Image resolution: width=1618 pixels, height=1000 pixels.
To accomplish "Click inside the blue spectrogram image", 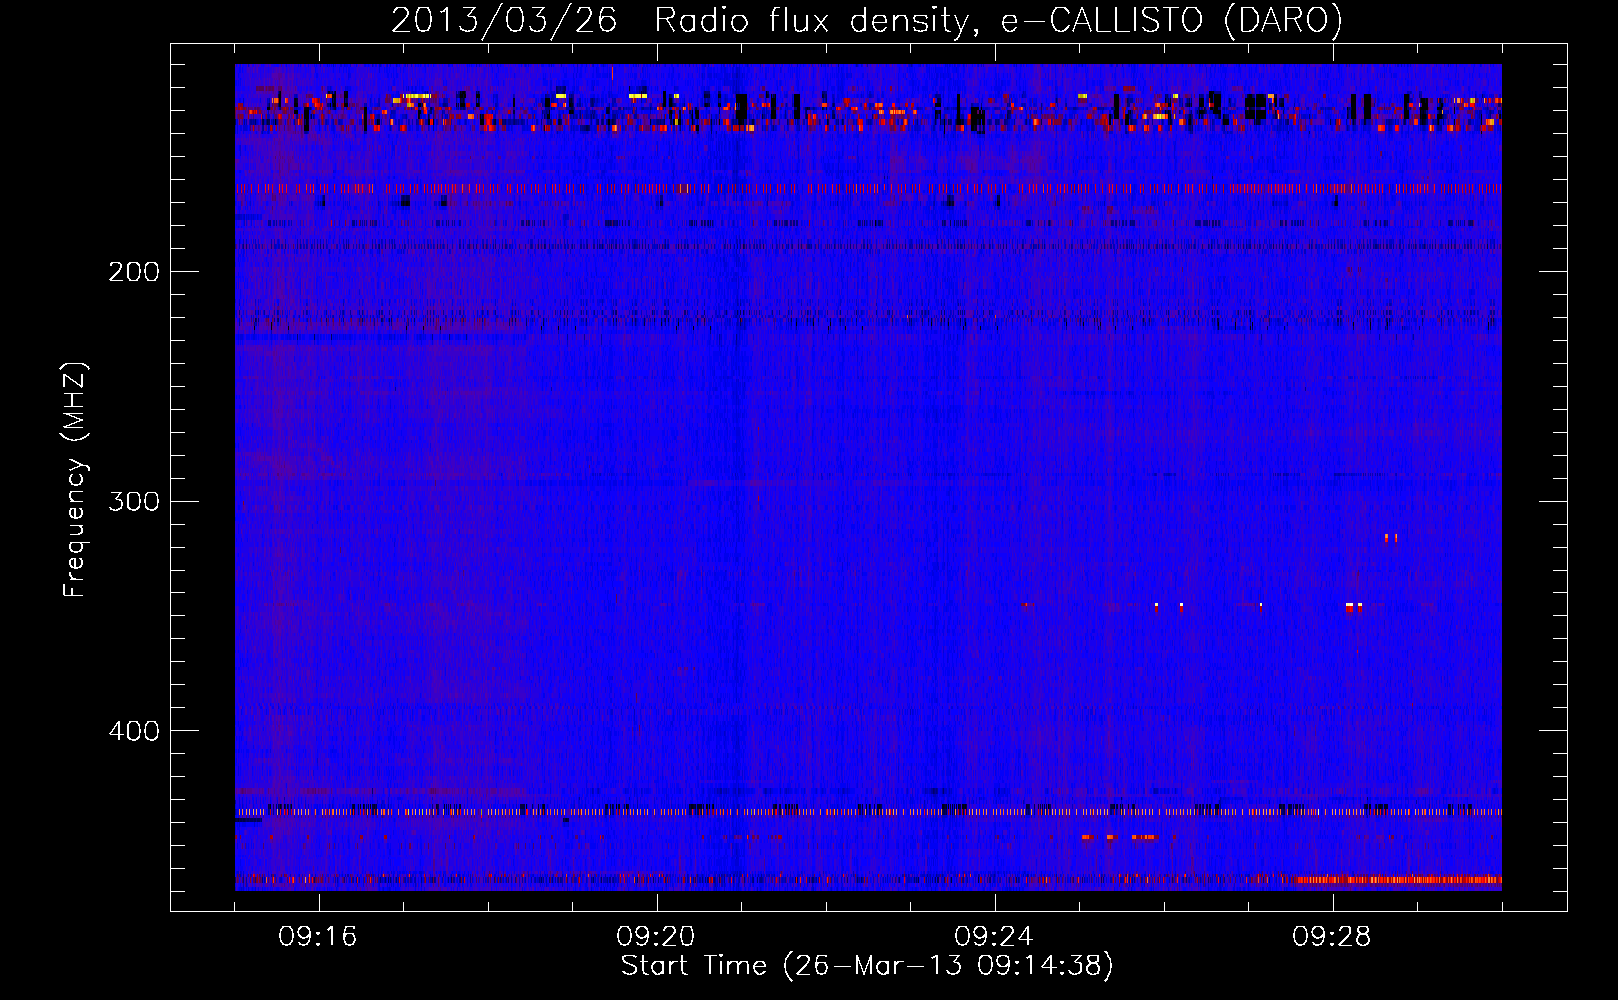I will click(x=868, y=477).
